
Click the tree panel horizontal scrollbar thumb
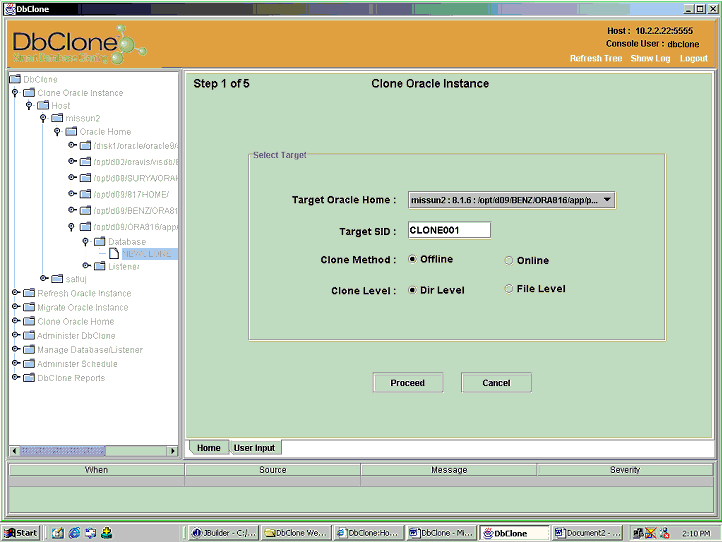coord(63,450)
